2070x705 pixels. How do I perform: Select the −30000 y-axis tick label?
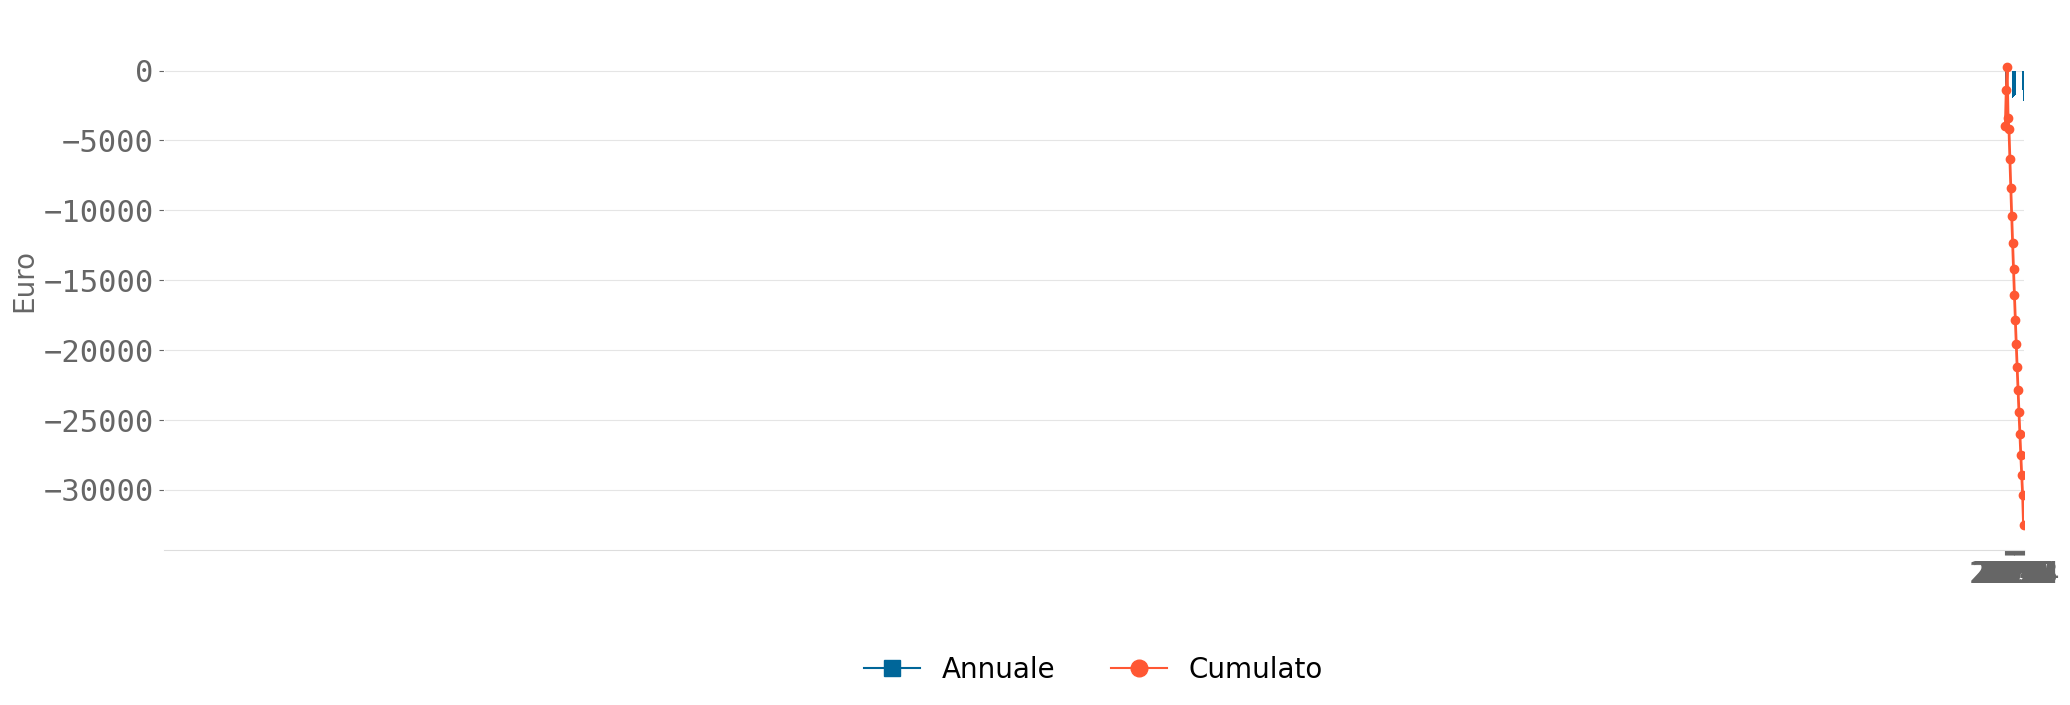97,491
